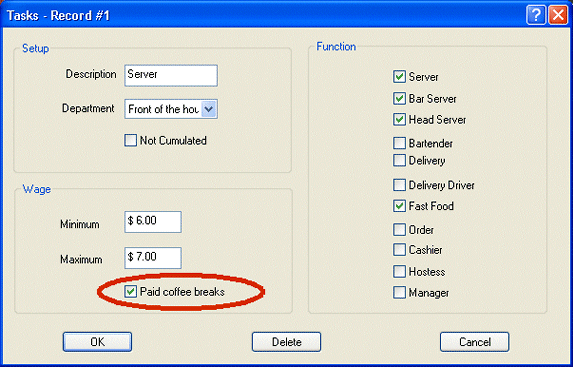Close the Tasks Record #1 dialog

(558, 16)
